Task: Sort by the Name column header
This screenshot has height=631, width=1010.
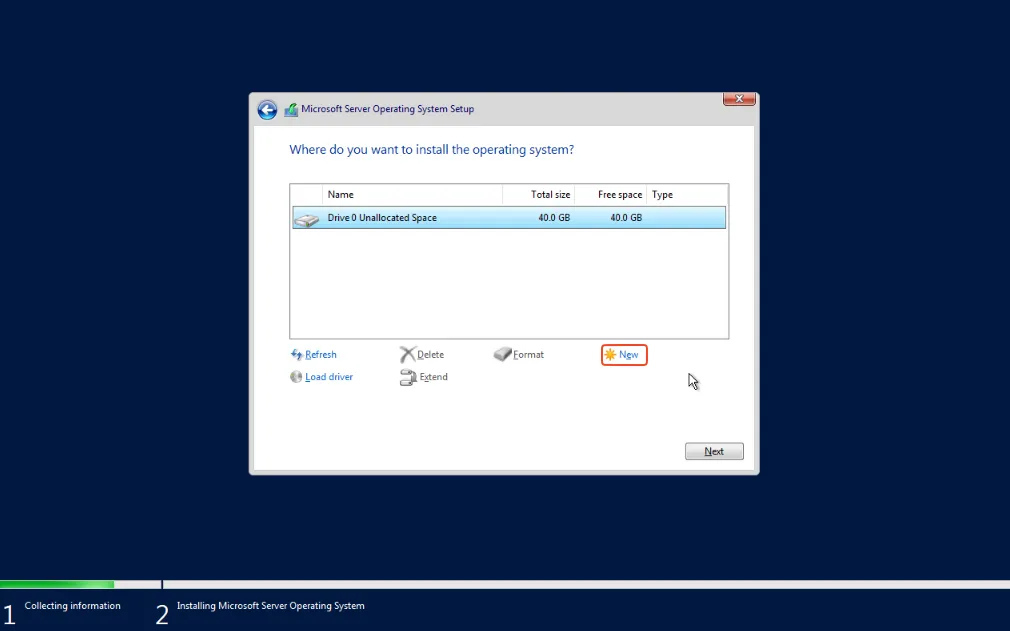Action: click(341, 194)
